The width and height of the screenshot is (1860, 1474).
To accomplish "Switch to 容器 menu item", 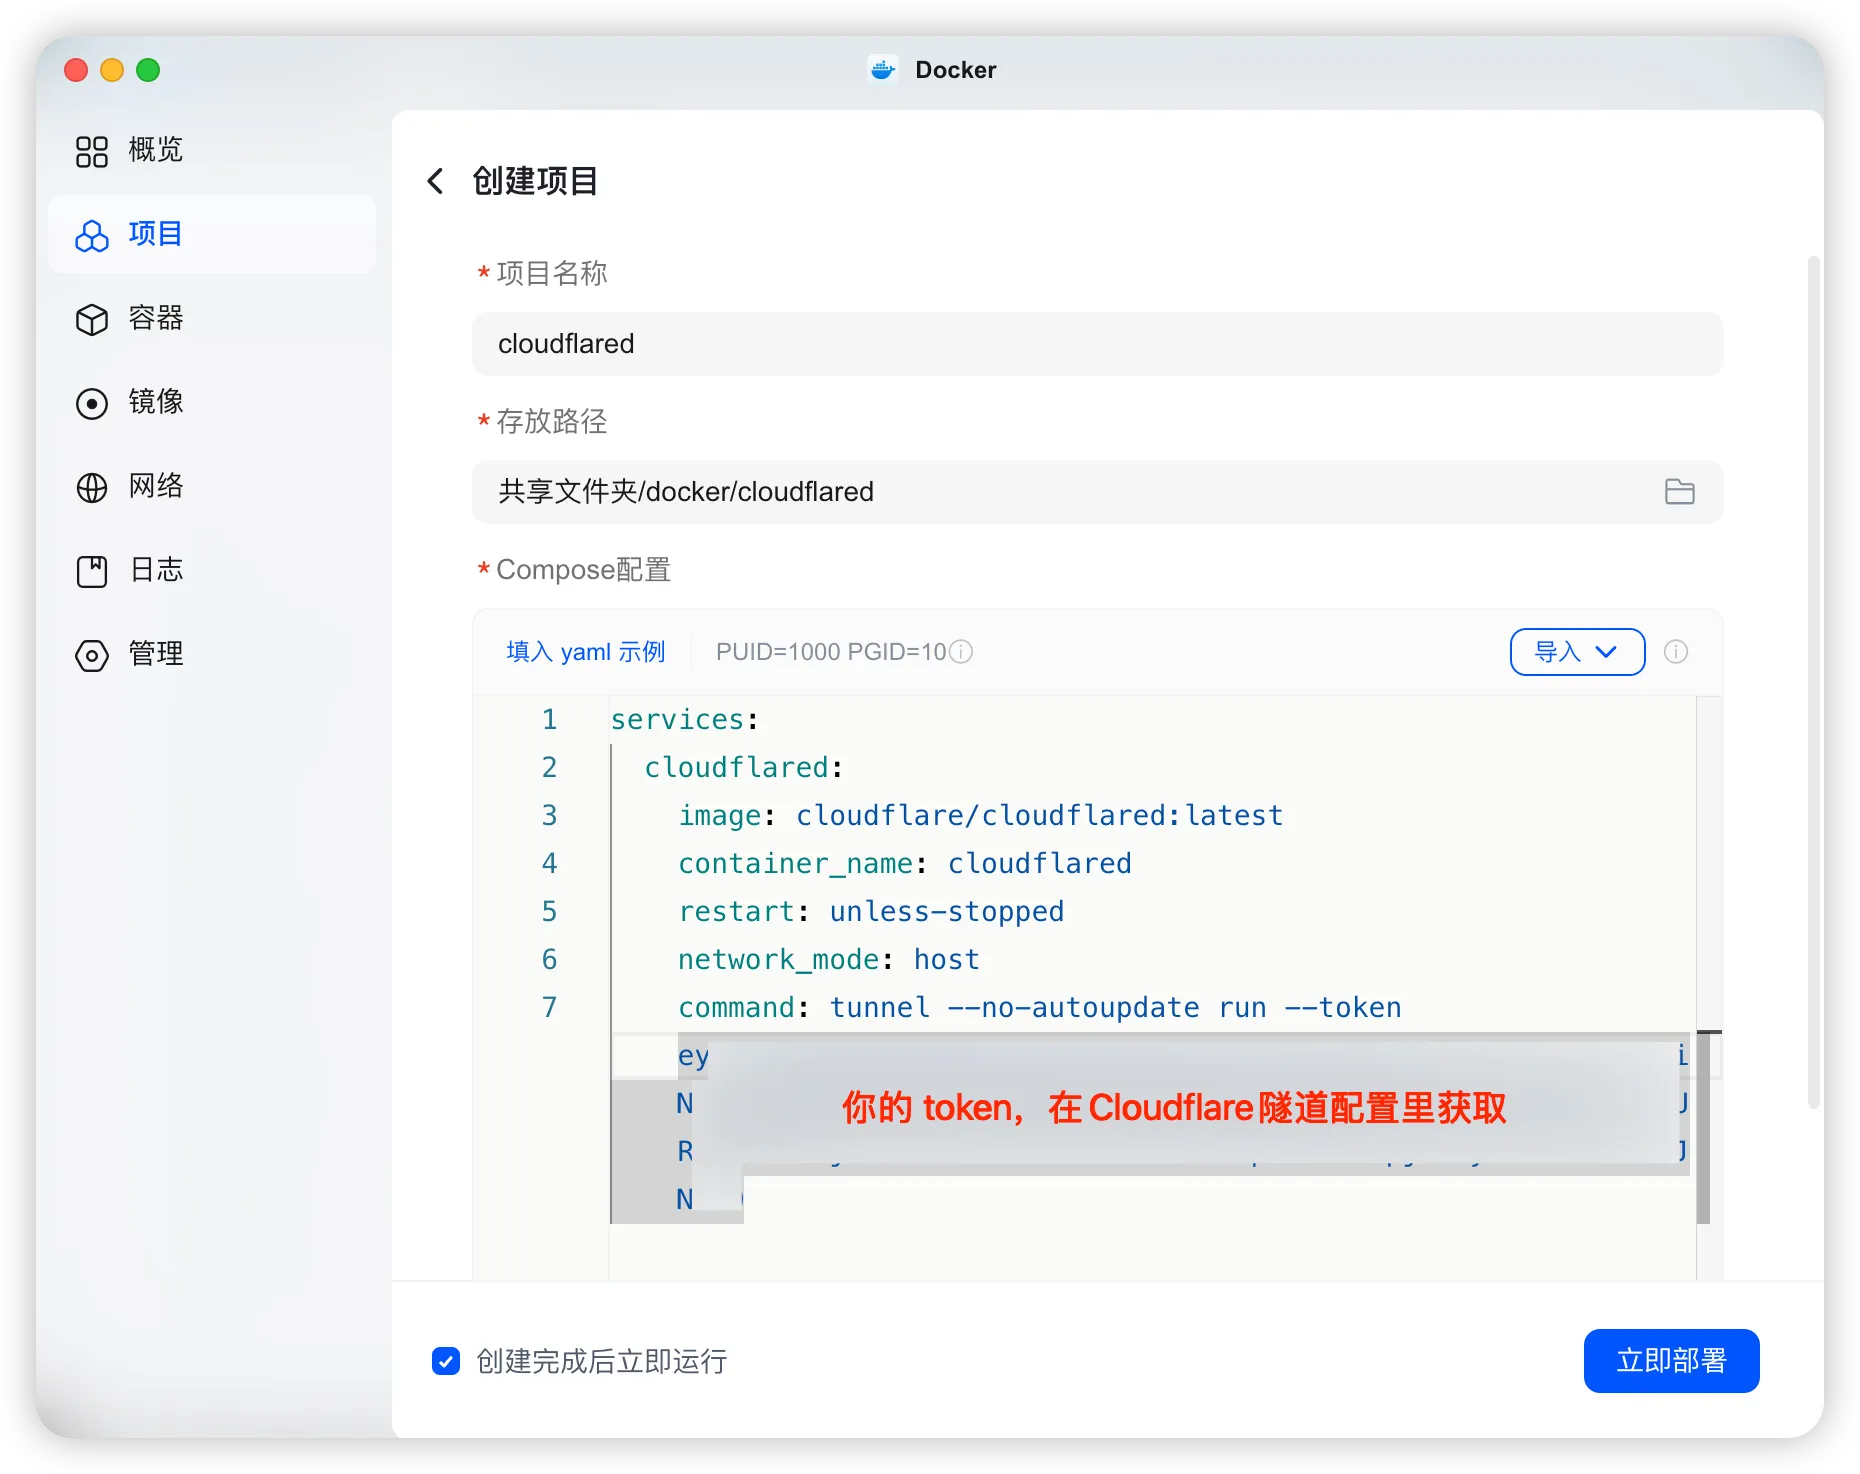I will click(212, 319).
